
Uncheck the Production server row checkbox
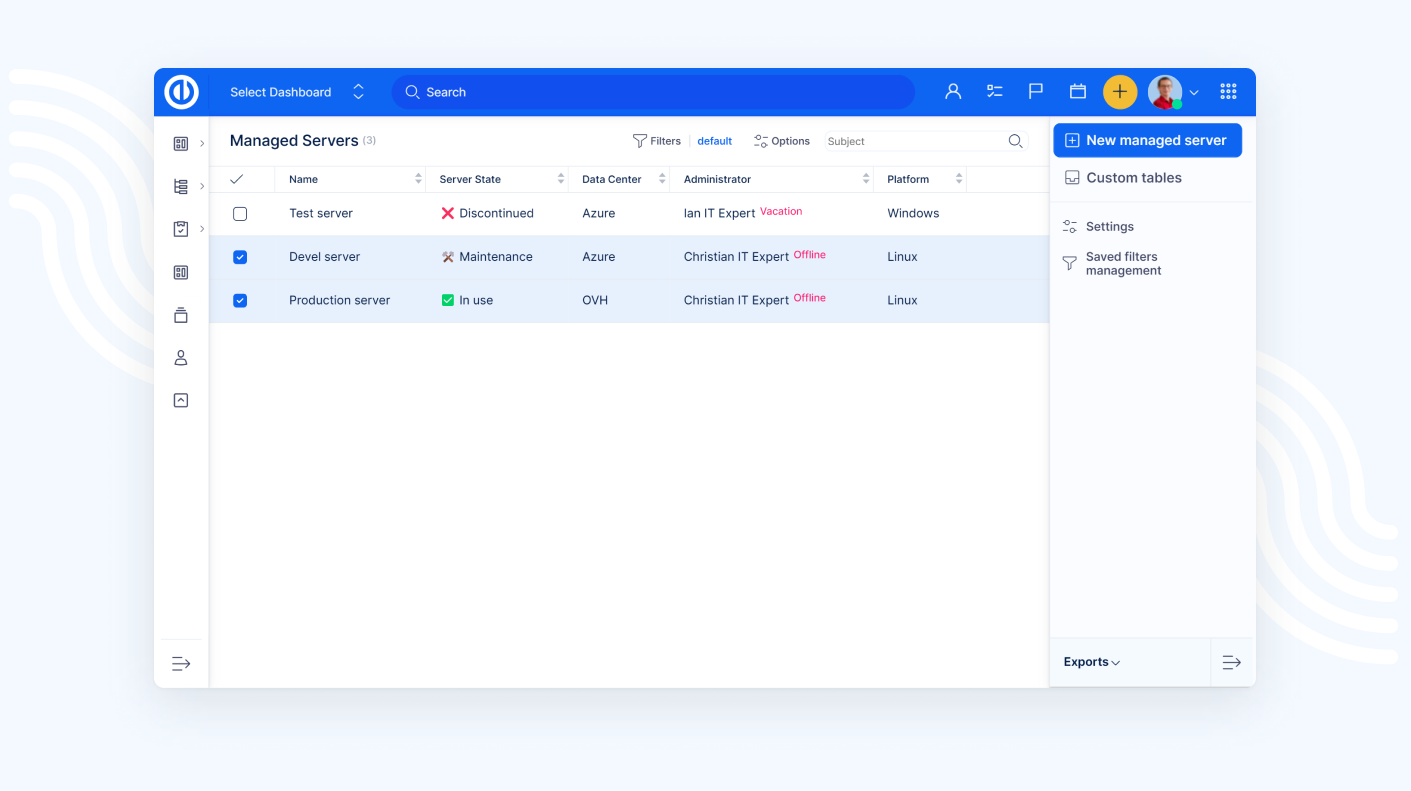coord(240,300)
